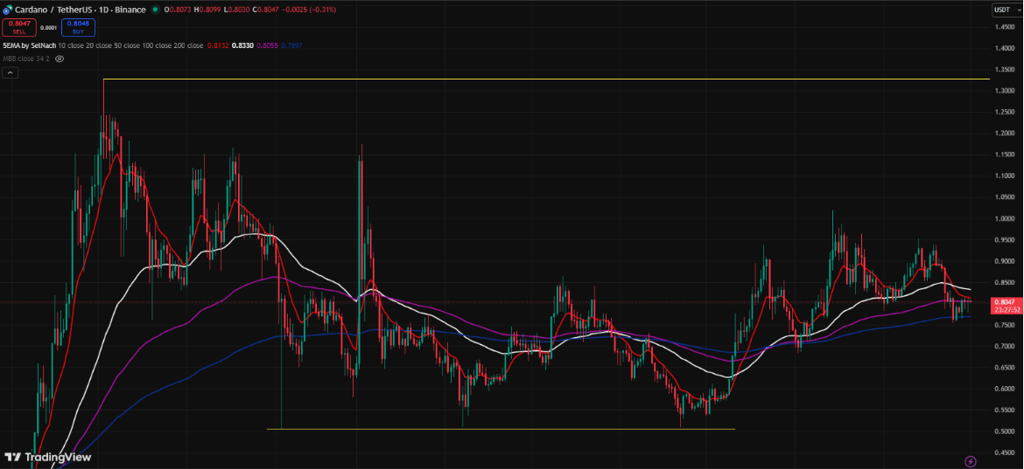Image resolution: width=1024 pixels, height=469 pixels.
Task: Select the upper yellow horizontal resistance line
Action: (x=547, y=79)
